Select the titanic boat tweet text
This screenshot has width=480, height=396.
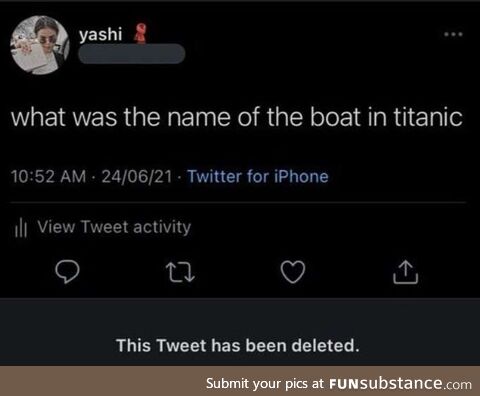click(237, 117)
